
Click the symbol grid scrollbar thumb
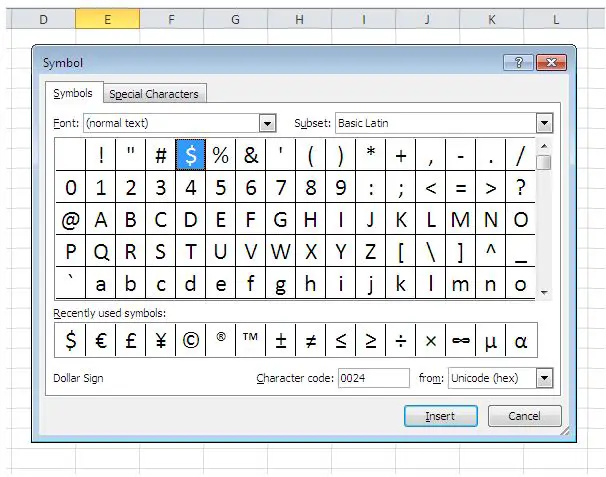click(544, 162)
